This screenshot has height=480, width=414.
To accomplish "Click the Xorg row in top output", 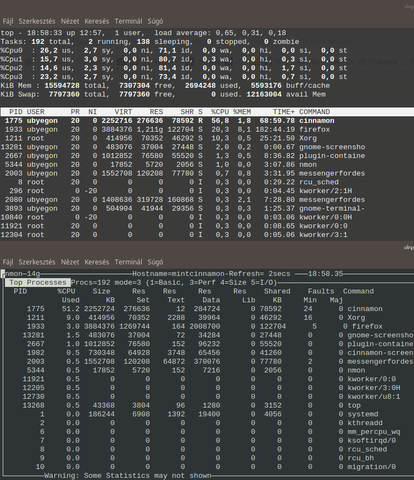I will (x=207, y=138).
